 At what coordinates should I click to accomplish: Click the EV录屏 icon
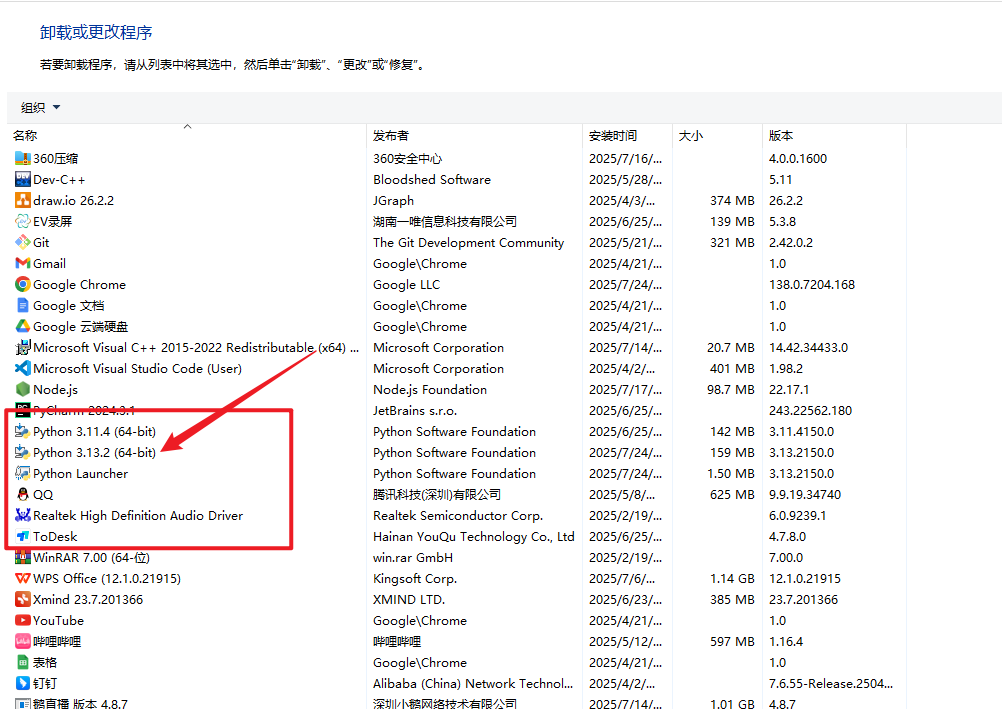pos(22,221)
